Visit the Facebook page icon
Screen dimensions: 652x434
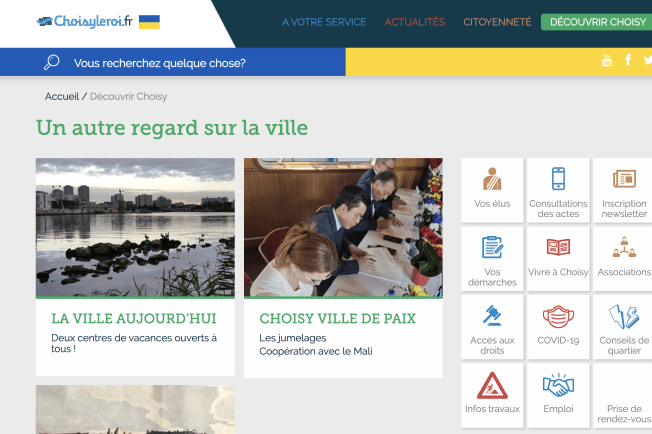tap(628, 60)
